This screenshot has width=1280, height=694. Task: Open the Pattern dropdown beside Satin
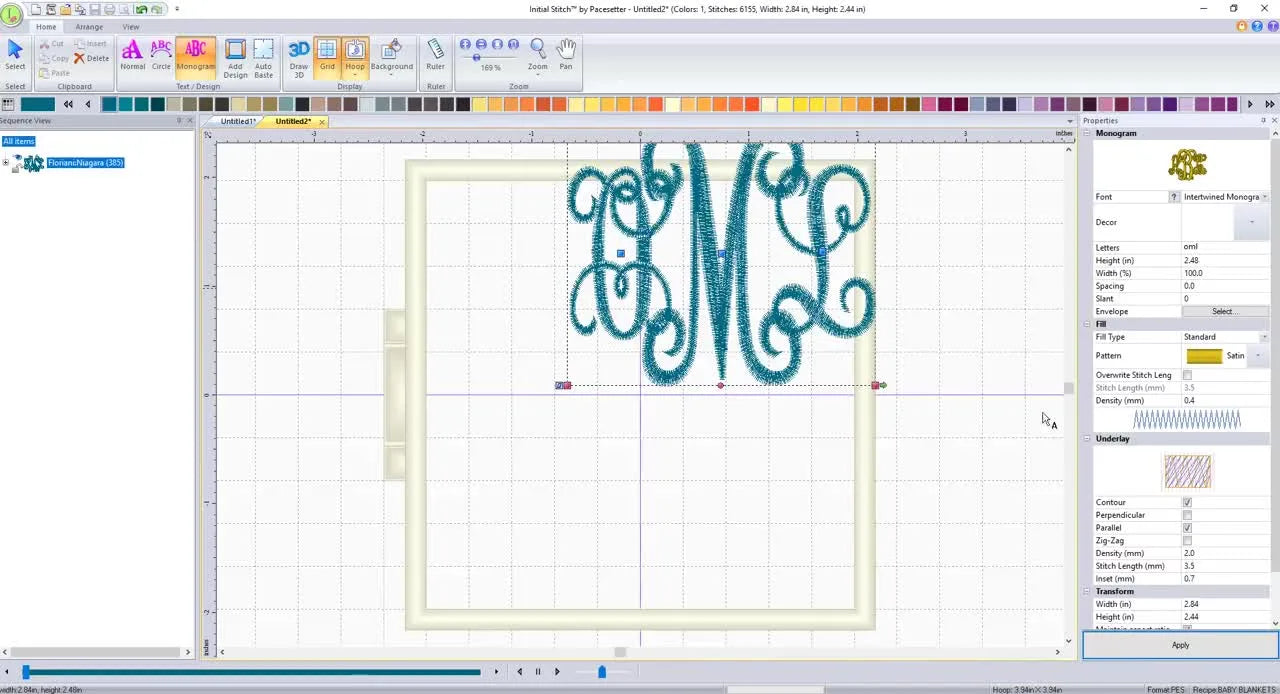1257,355
